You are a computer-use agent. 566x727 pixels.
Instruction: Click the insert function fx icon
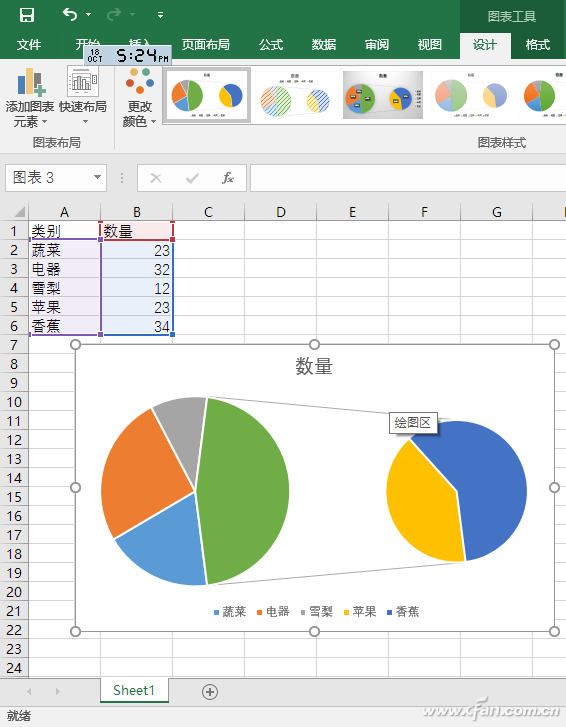click(228, 178)
